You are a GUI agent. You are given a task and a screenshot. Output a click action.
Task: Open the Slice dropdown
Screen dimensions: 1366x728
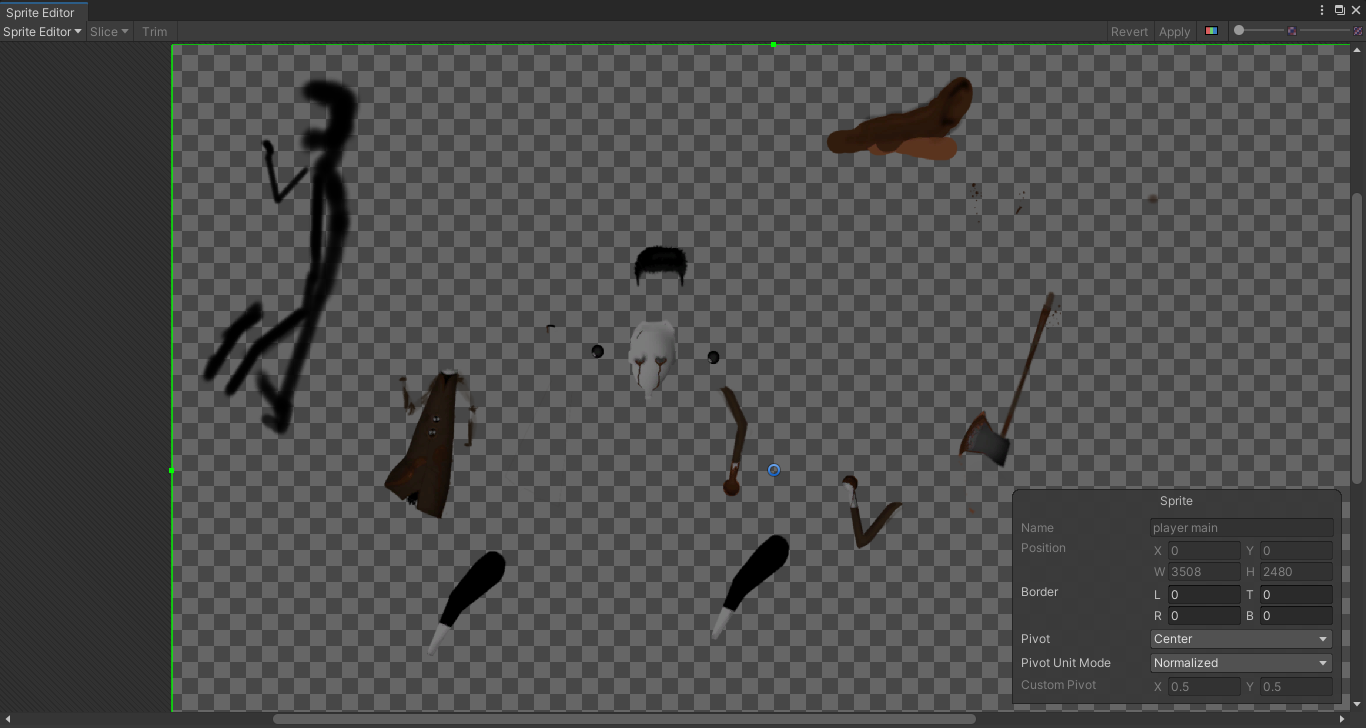(x=108, y=31)
